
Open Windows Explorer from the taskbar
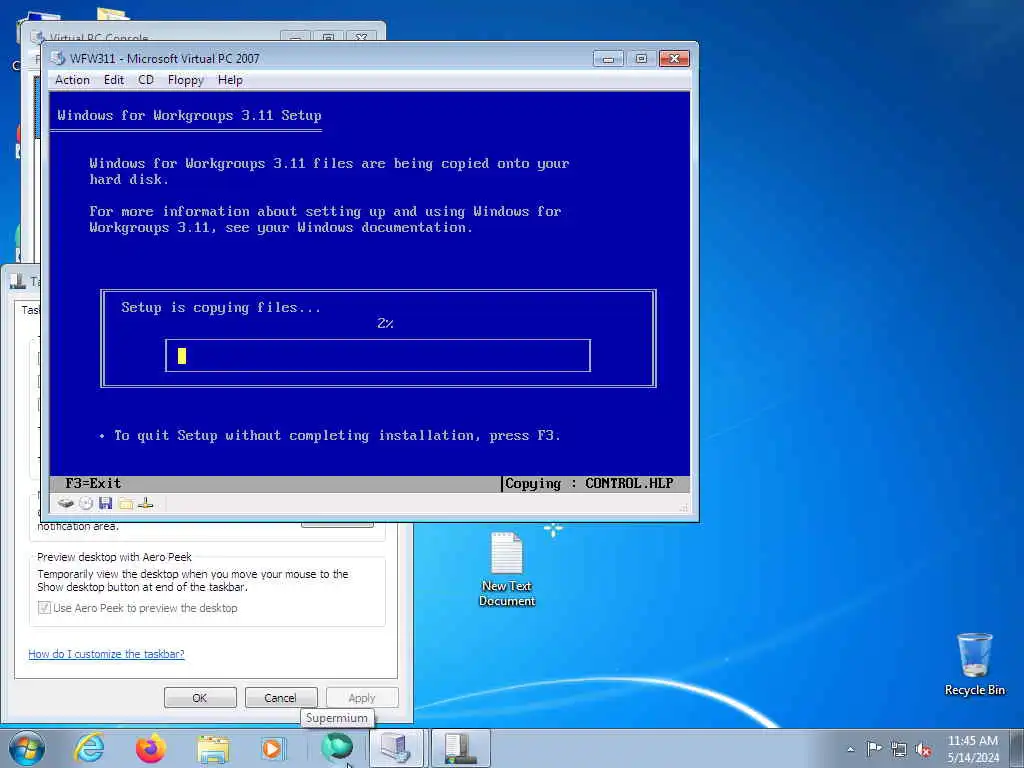pyautogui.click(x=213, y=748)
